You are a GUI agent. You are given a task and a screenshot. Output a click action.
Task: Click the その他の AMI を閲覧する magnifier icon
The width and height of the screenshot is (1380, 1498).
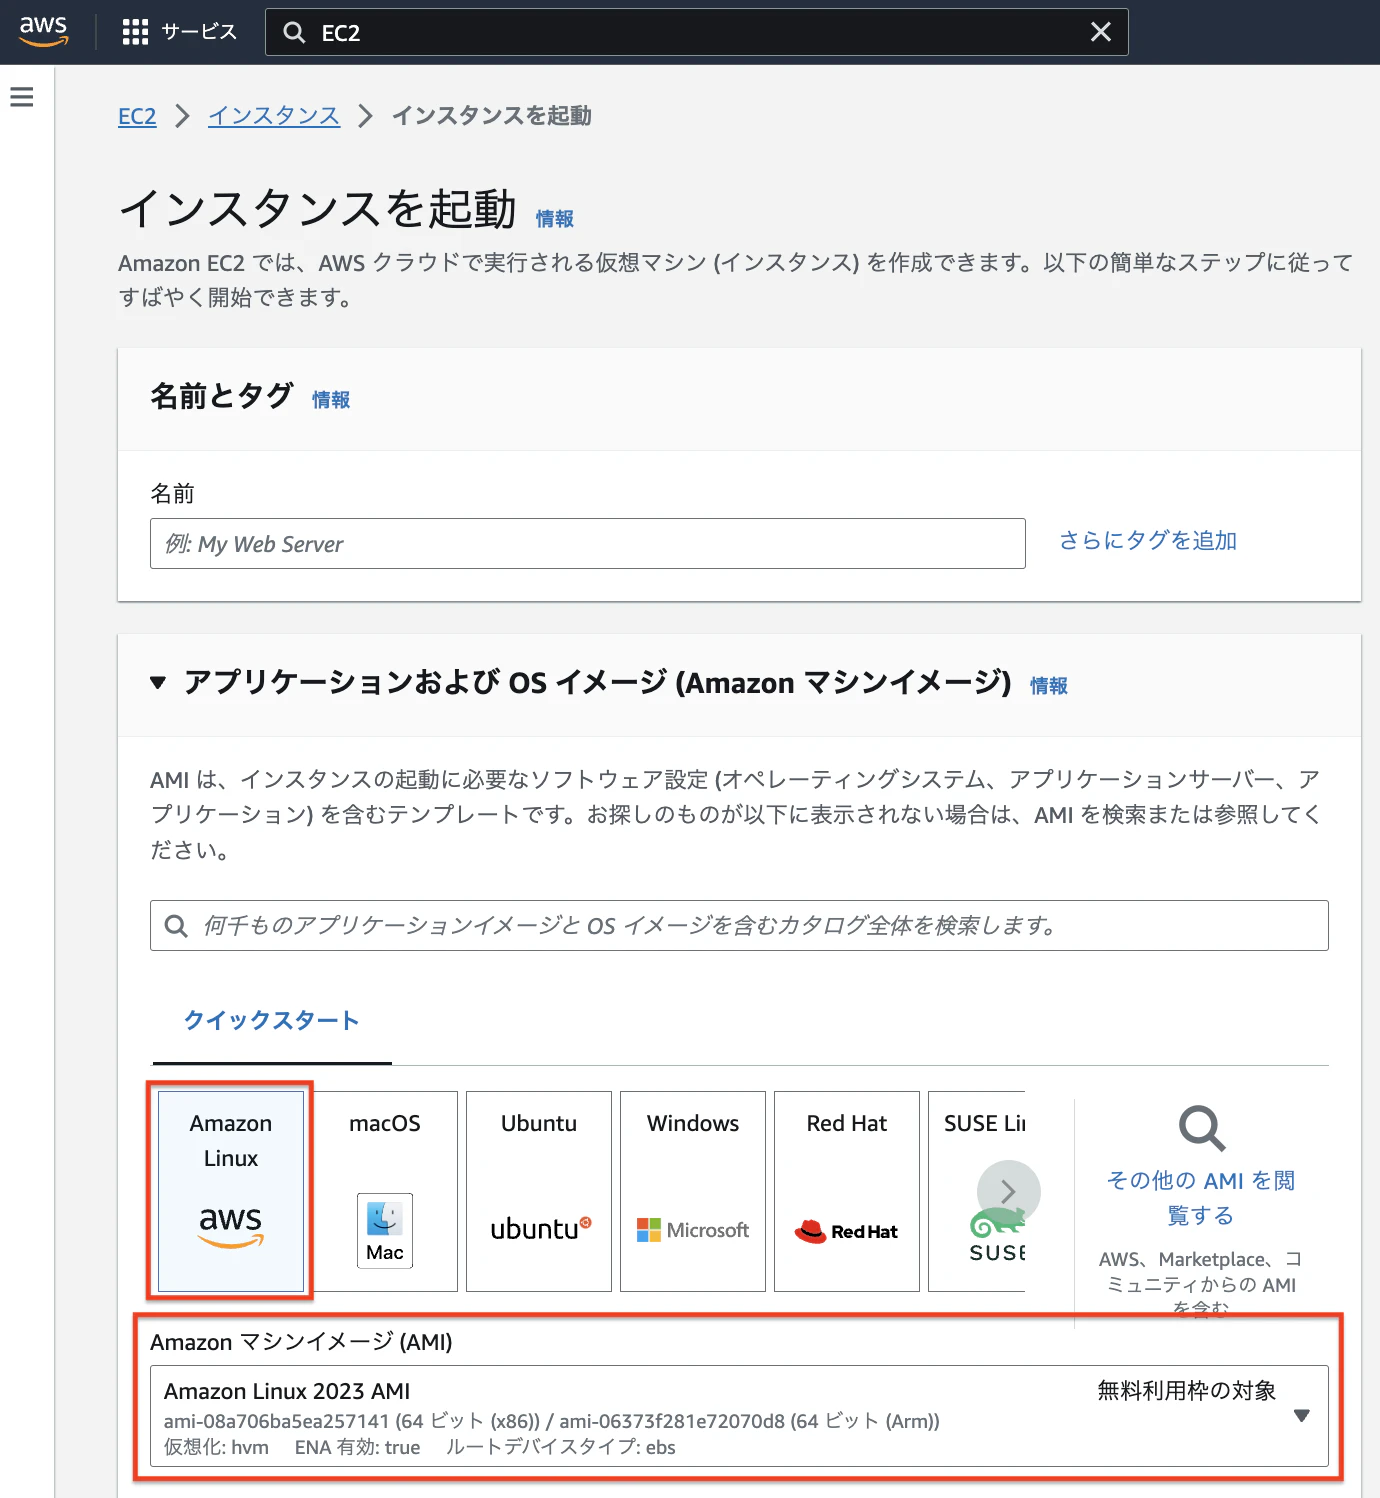(x=1201, y=1129)
